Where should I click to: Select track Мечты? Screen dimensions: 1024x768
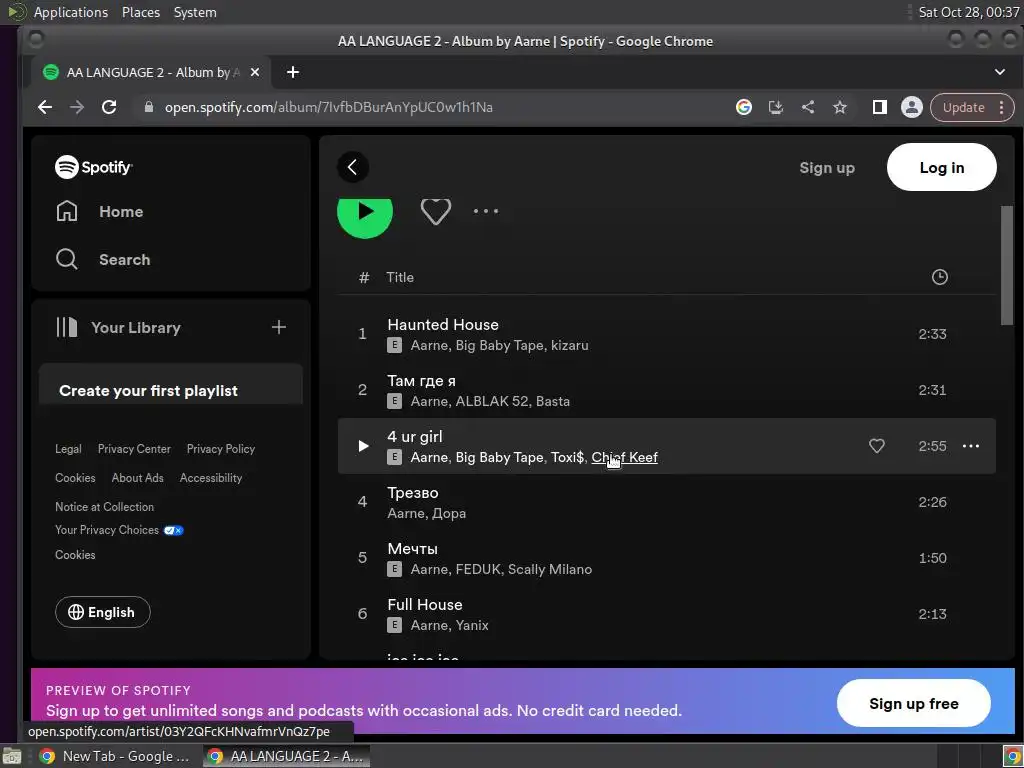[666, 558]
